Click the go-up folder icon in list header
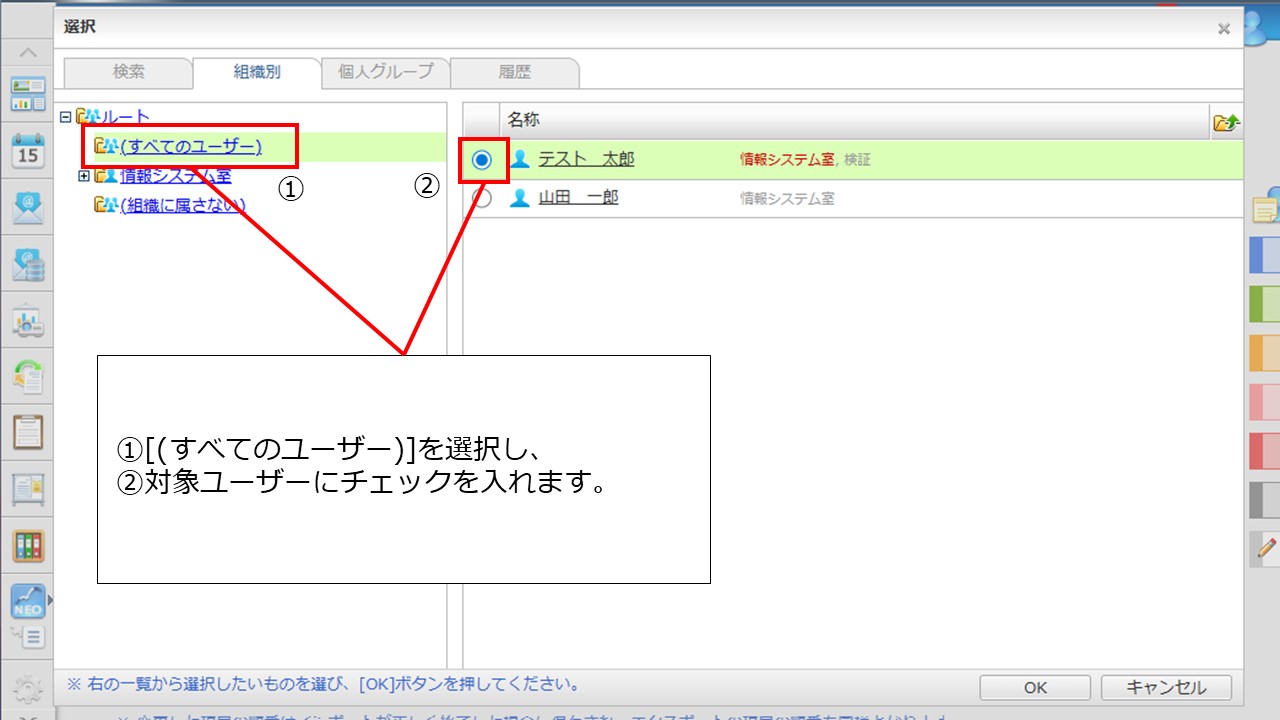The width and height of the screenshot is (1280, 720). 1226,122
